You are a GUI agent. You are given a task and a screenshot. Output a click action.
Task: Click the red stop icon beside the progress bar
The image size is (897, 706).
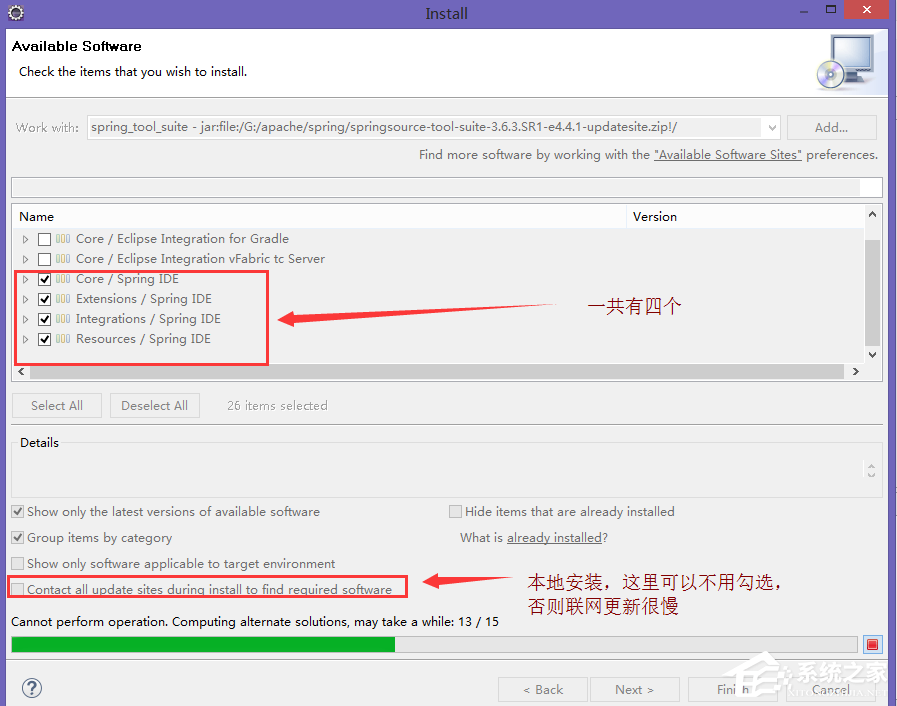pyautogui.click(x=873, y=643)
